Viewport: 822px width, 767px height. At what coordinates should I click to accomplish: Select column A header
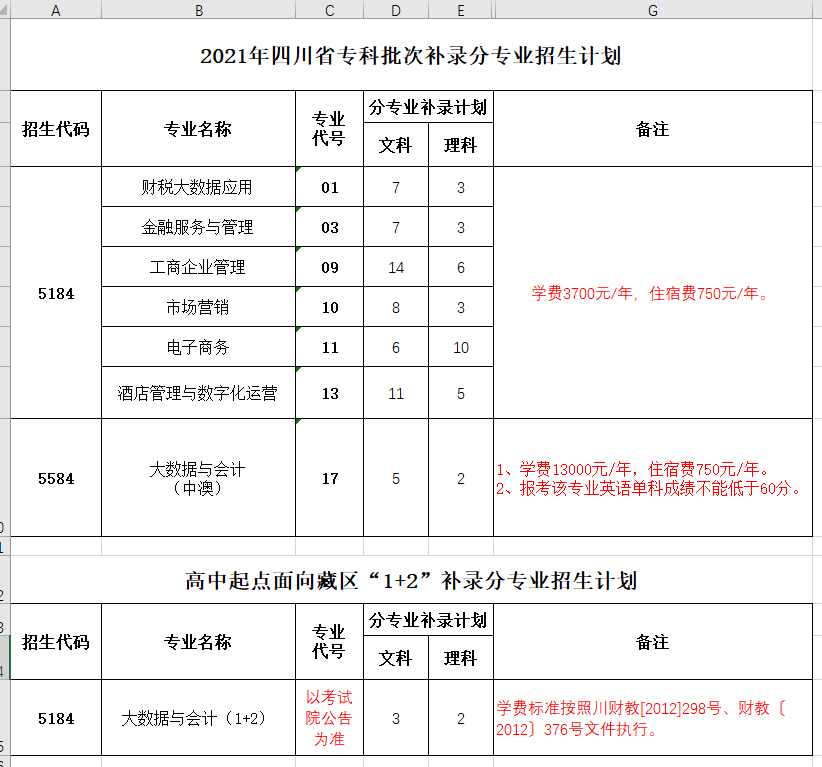[x=55, y=10]
